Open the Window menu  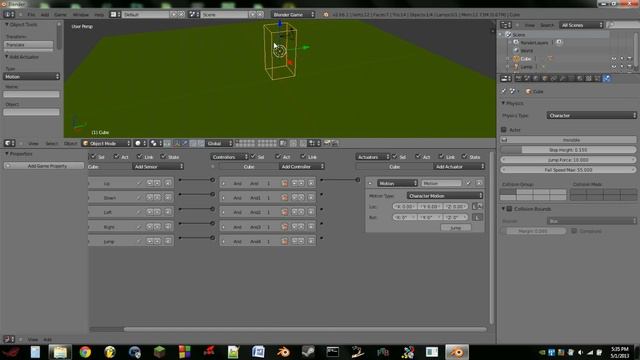pyautogui.click(x=80, y=14)
